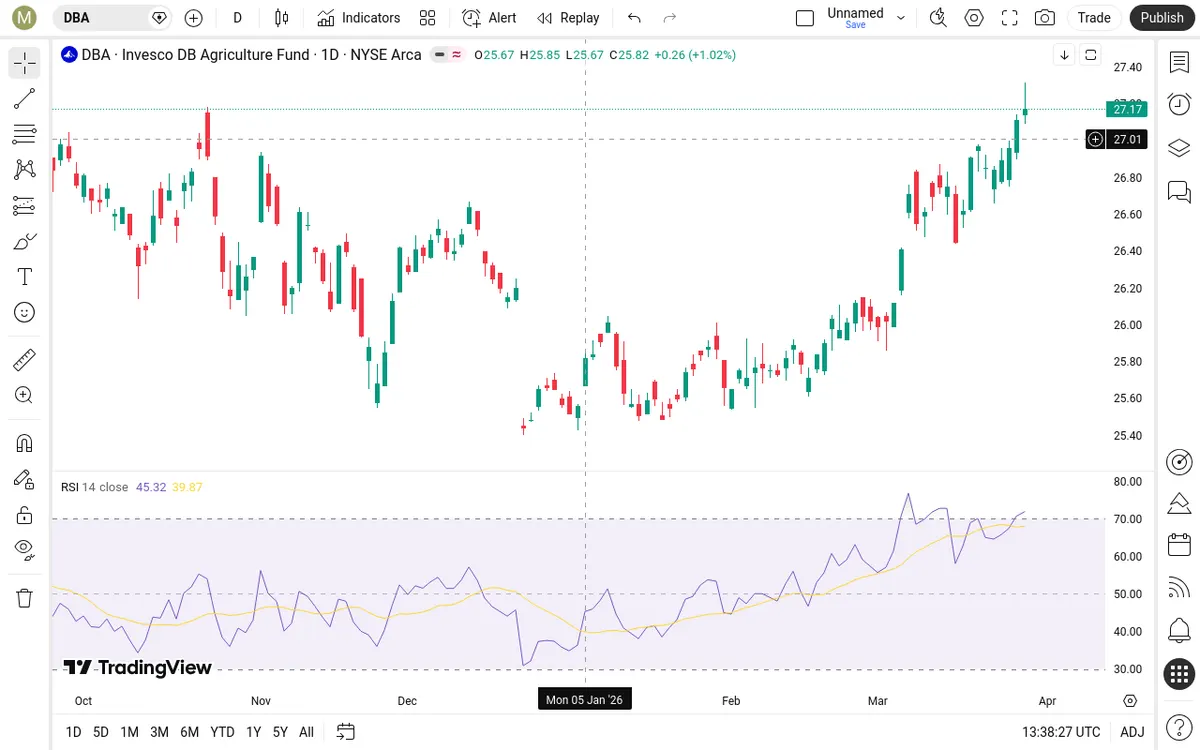Image resolution: width=1200 pixels, height=750 pixels.
Task: Activate the zoom in tool
Action: coord(25,395)
